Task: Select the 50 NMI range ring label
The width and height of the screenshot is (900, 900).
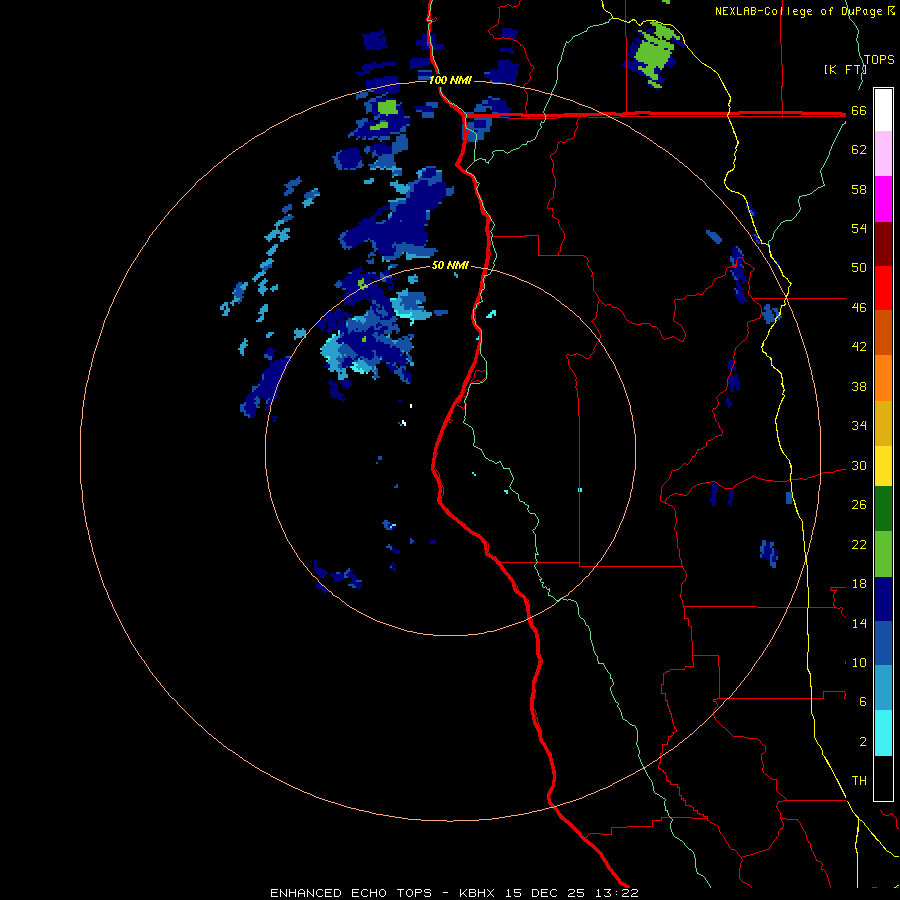Action: (450, 265)
